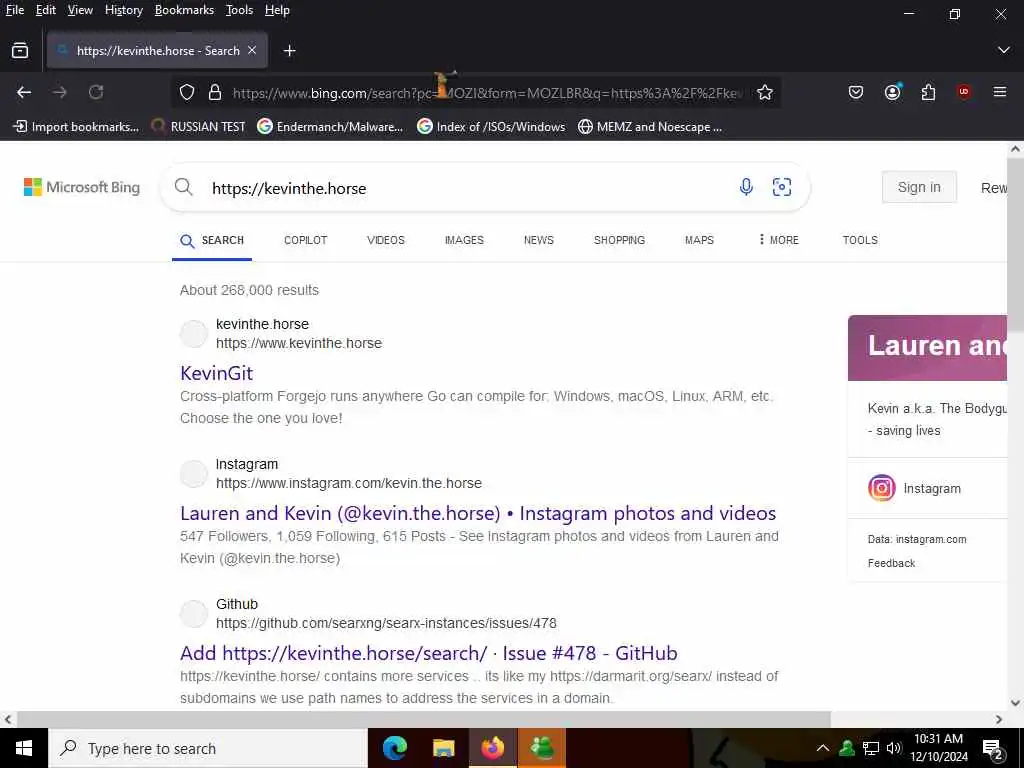Open the Bookmarks menu
The image size is (1024, 768).
[184, 10]
